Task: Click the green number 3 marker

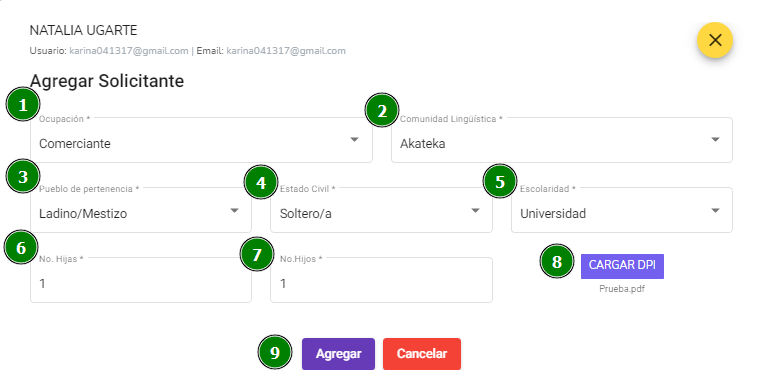Action: (x=23, y=176)
